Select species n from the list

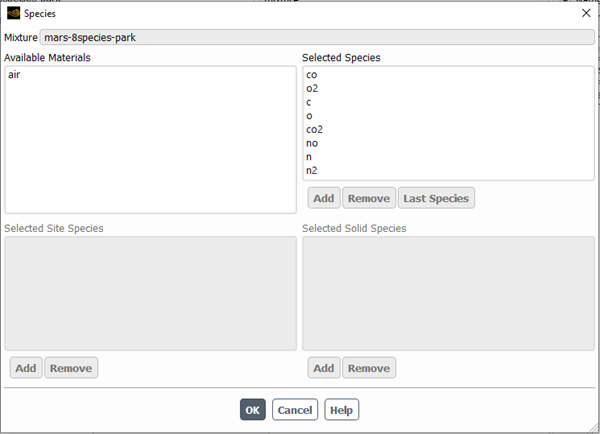(310, 157)
